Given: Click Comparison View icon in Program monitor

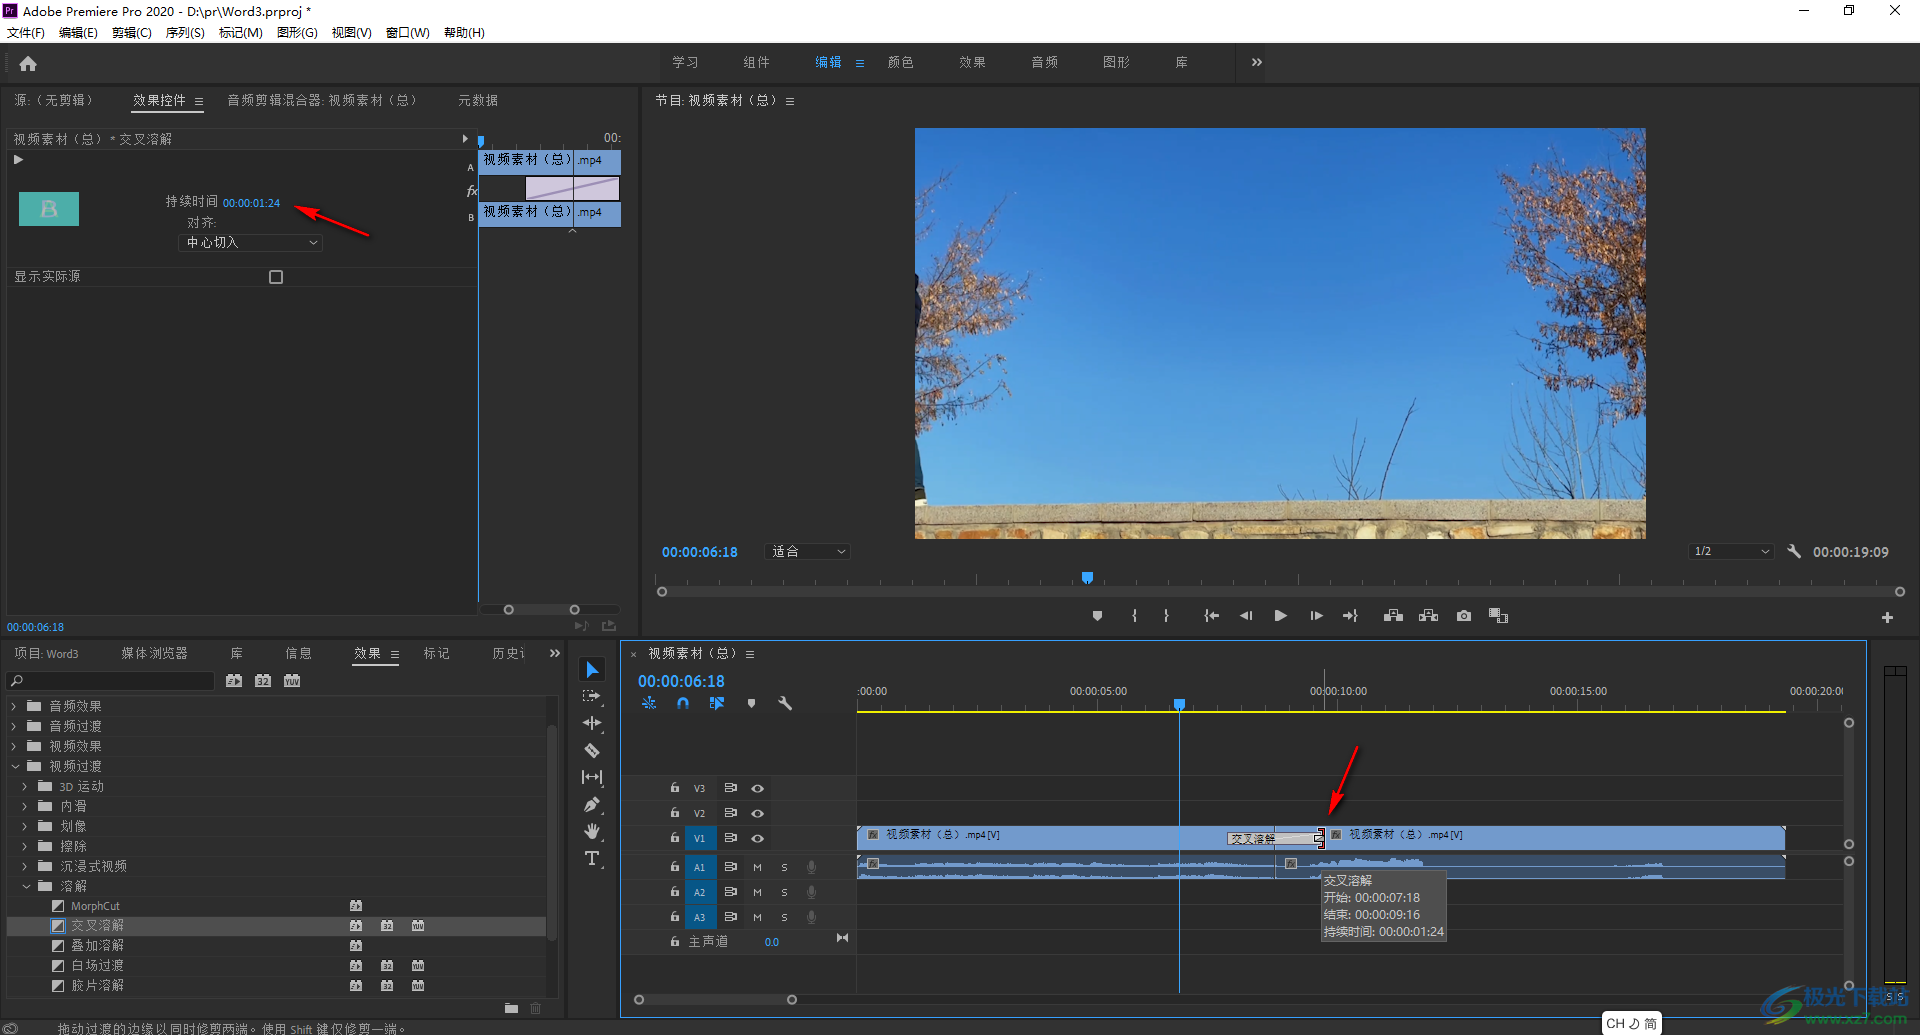Looking at the screenshot, I should [1498, 616].
